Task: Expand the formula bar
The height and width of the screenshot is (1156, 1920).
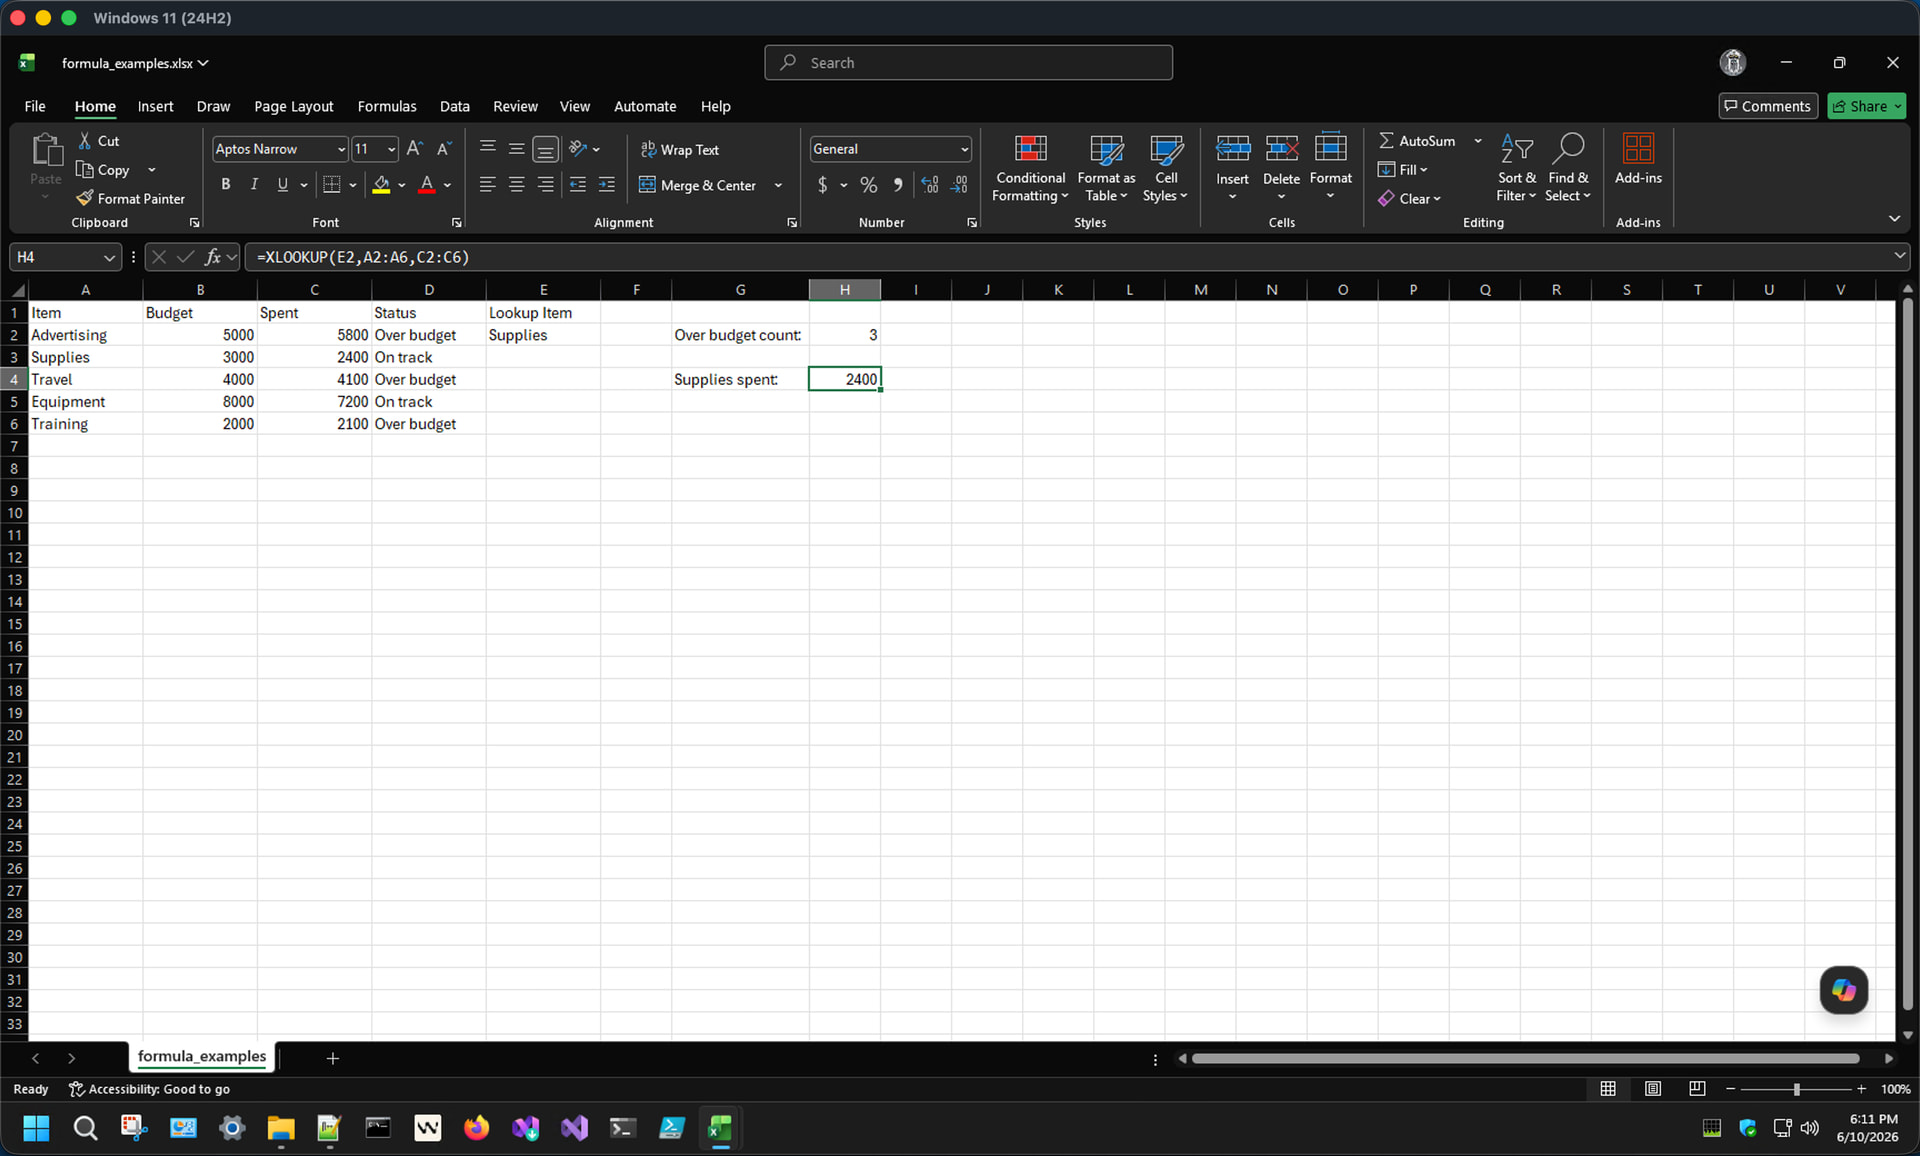Action: (x=1899, y=256)
